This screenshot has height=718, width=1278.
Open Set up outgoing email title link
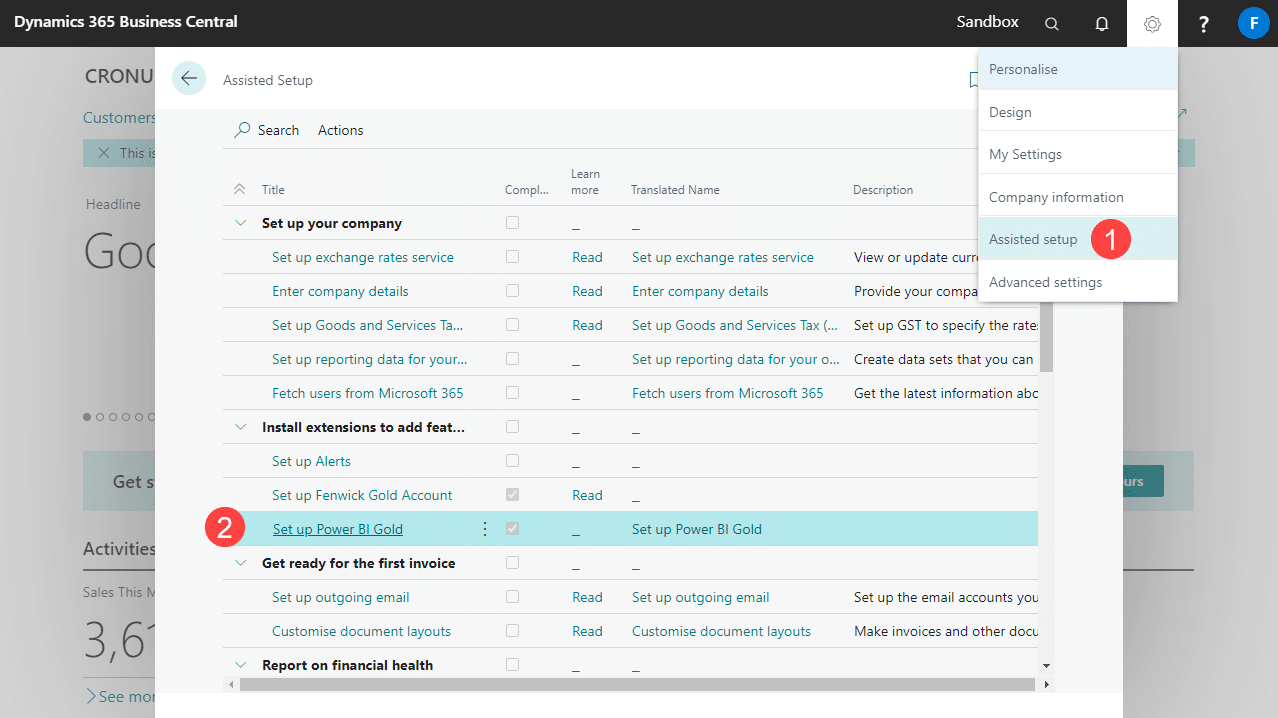[341, 597]
